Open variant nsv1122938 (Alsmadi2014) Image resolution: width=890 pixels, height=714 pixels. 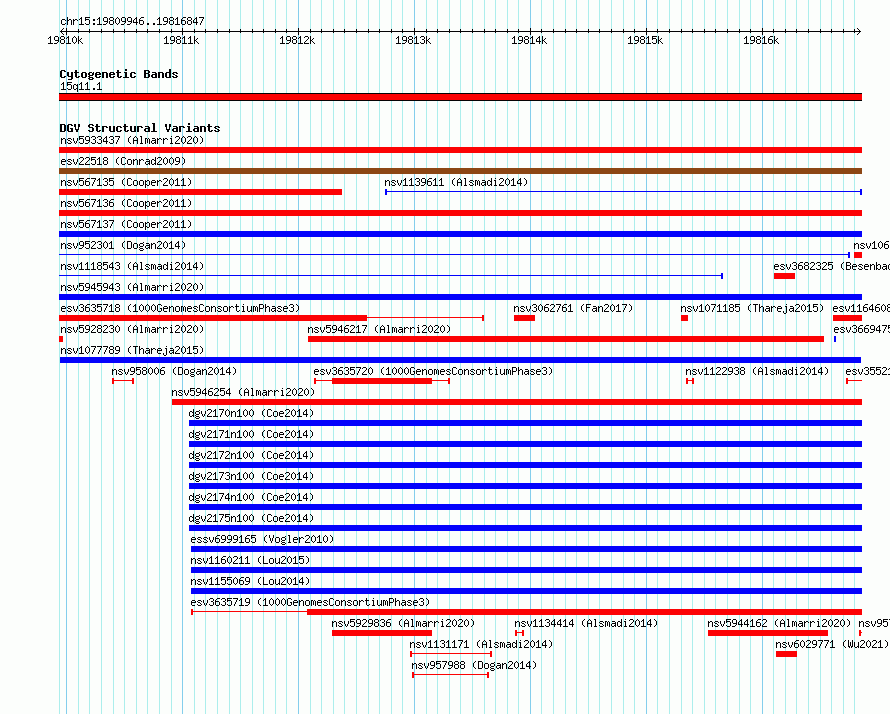point(757,371)
